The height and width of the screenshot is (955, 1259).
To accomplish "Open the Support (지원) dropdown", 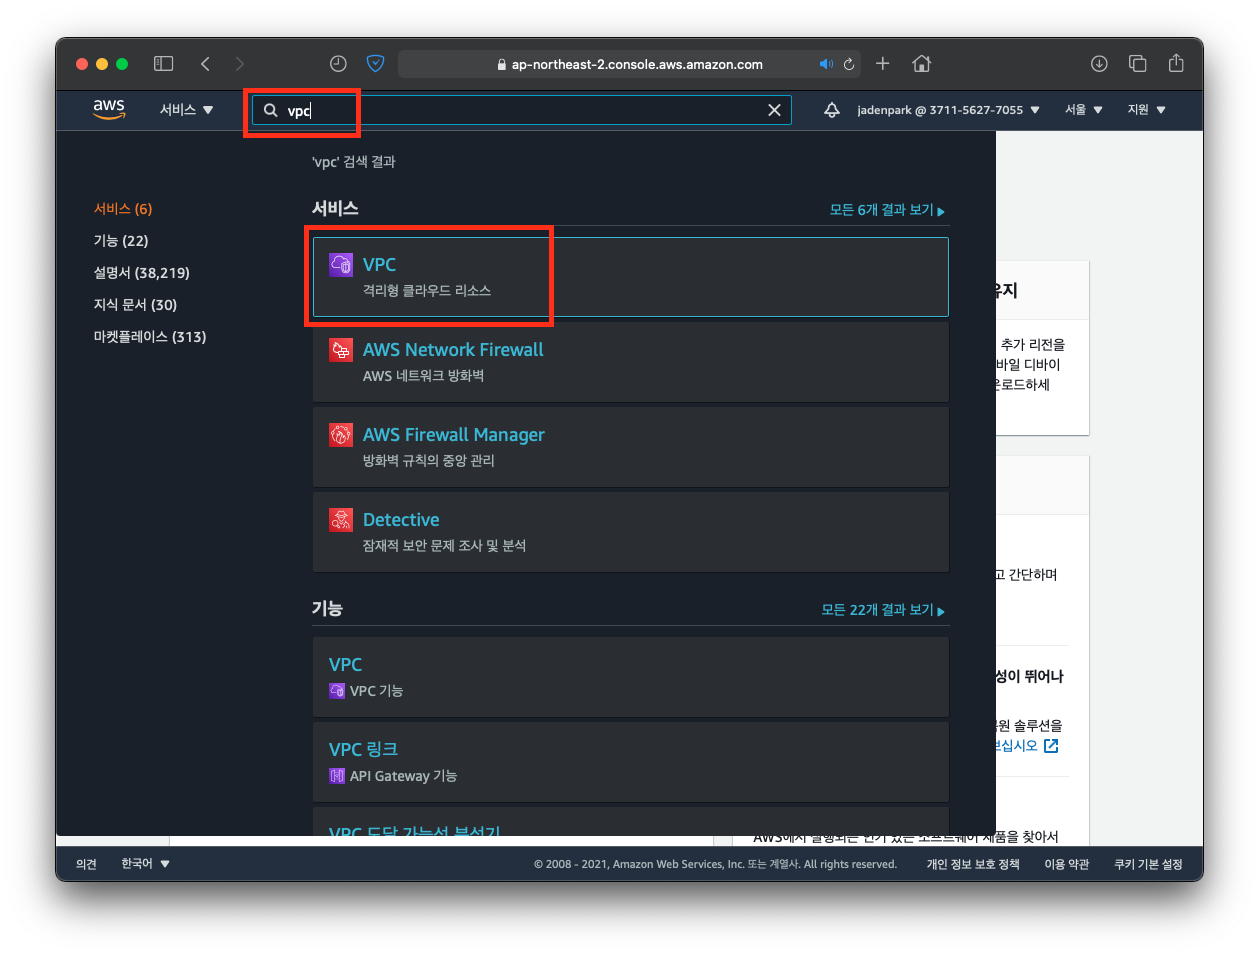I will [1146, 110].
